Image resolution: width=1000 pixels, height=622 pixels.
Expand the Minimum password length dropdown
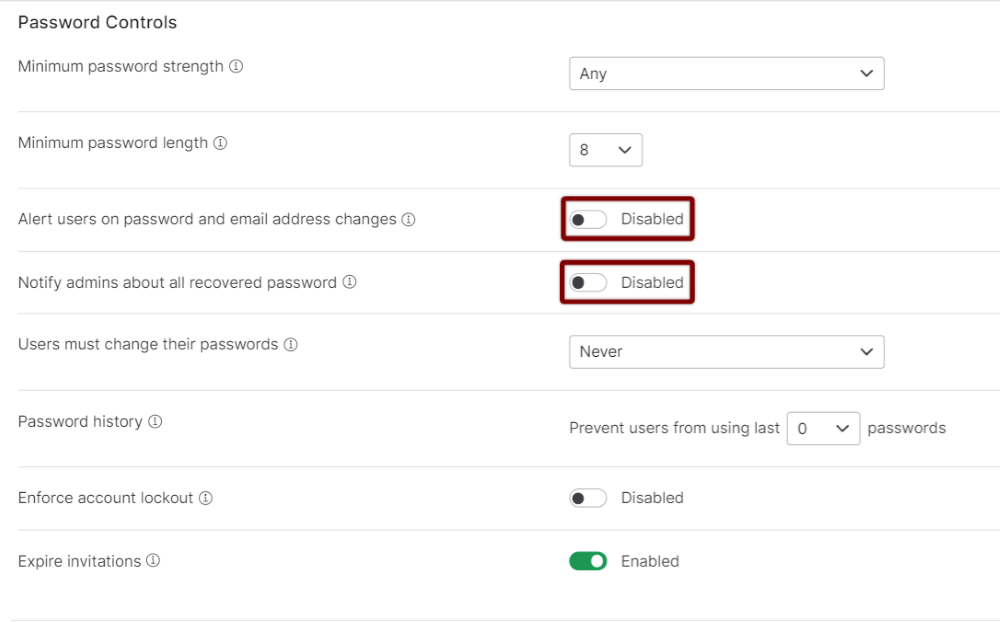606,150
